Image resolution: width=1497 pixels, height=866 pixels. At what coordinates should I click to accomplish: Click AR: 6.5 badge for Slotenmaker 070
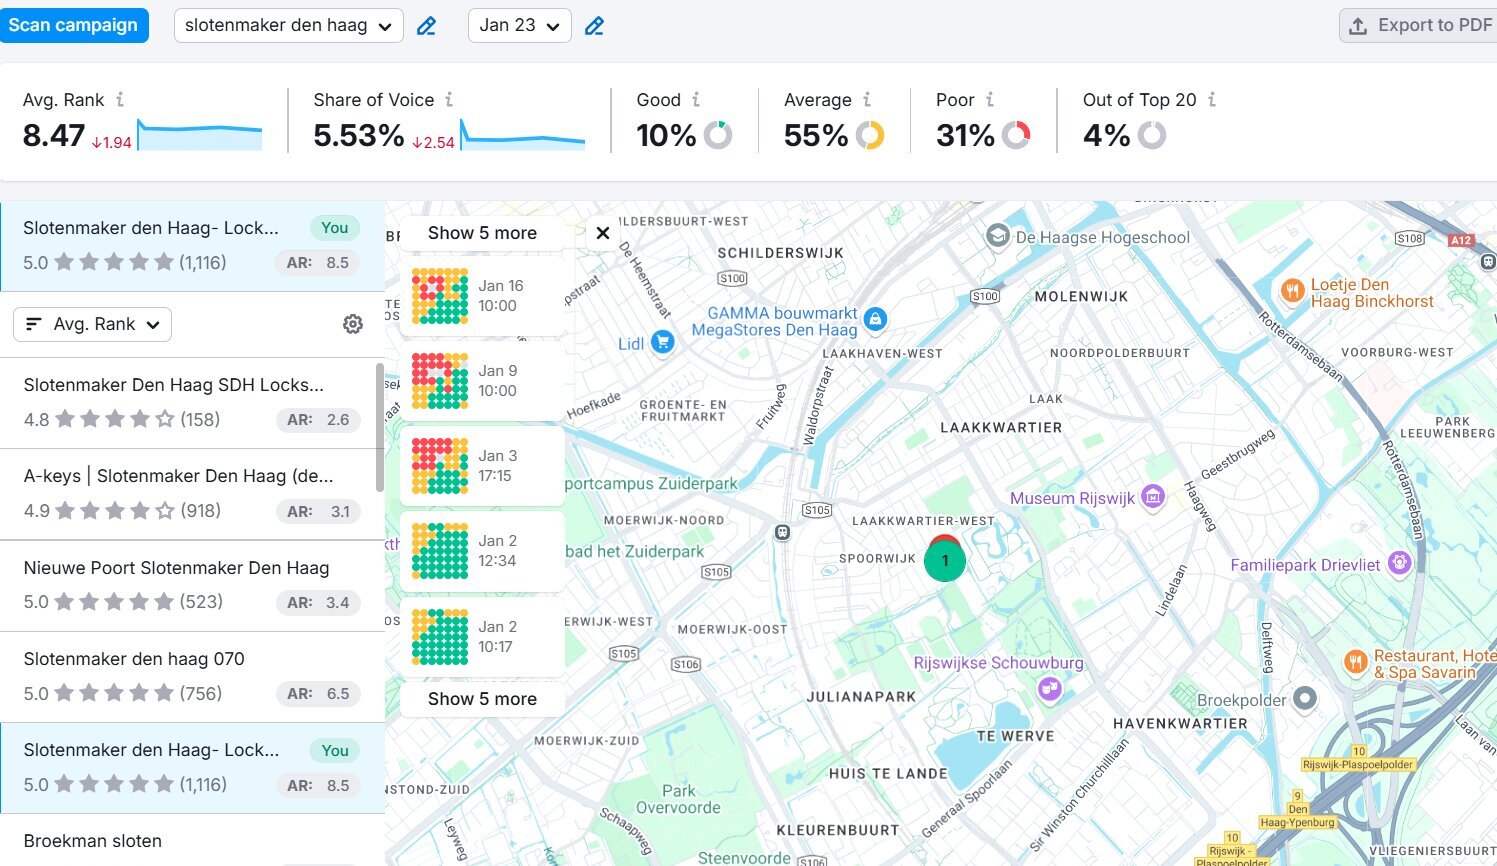click(x=318, y=694)
